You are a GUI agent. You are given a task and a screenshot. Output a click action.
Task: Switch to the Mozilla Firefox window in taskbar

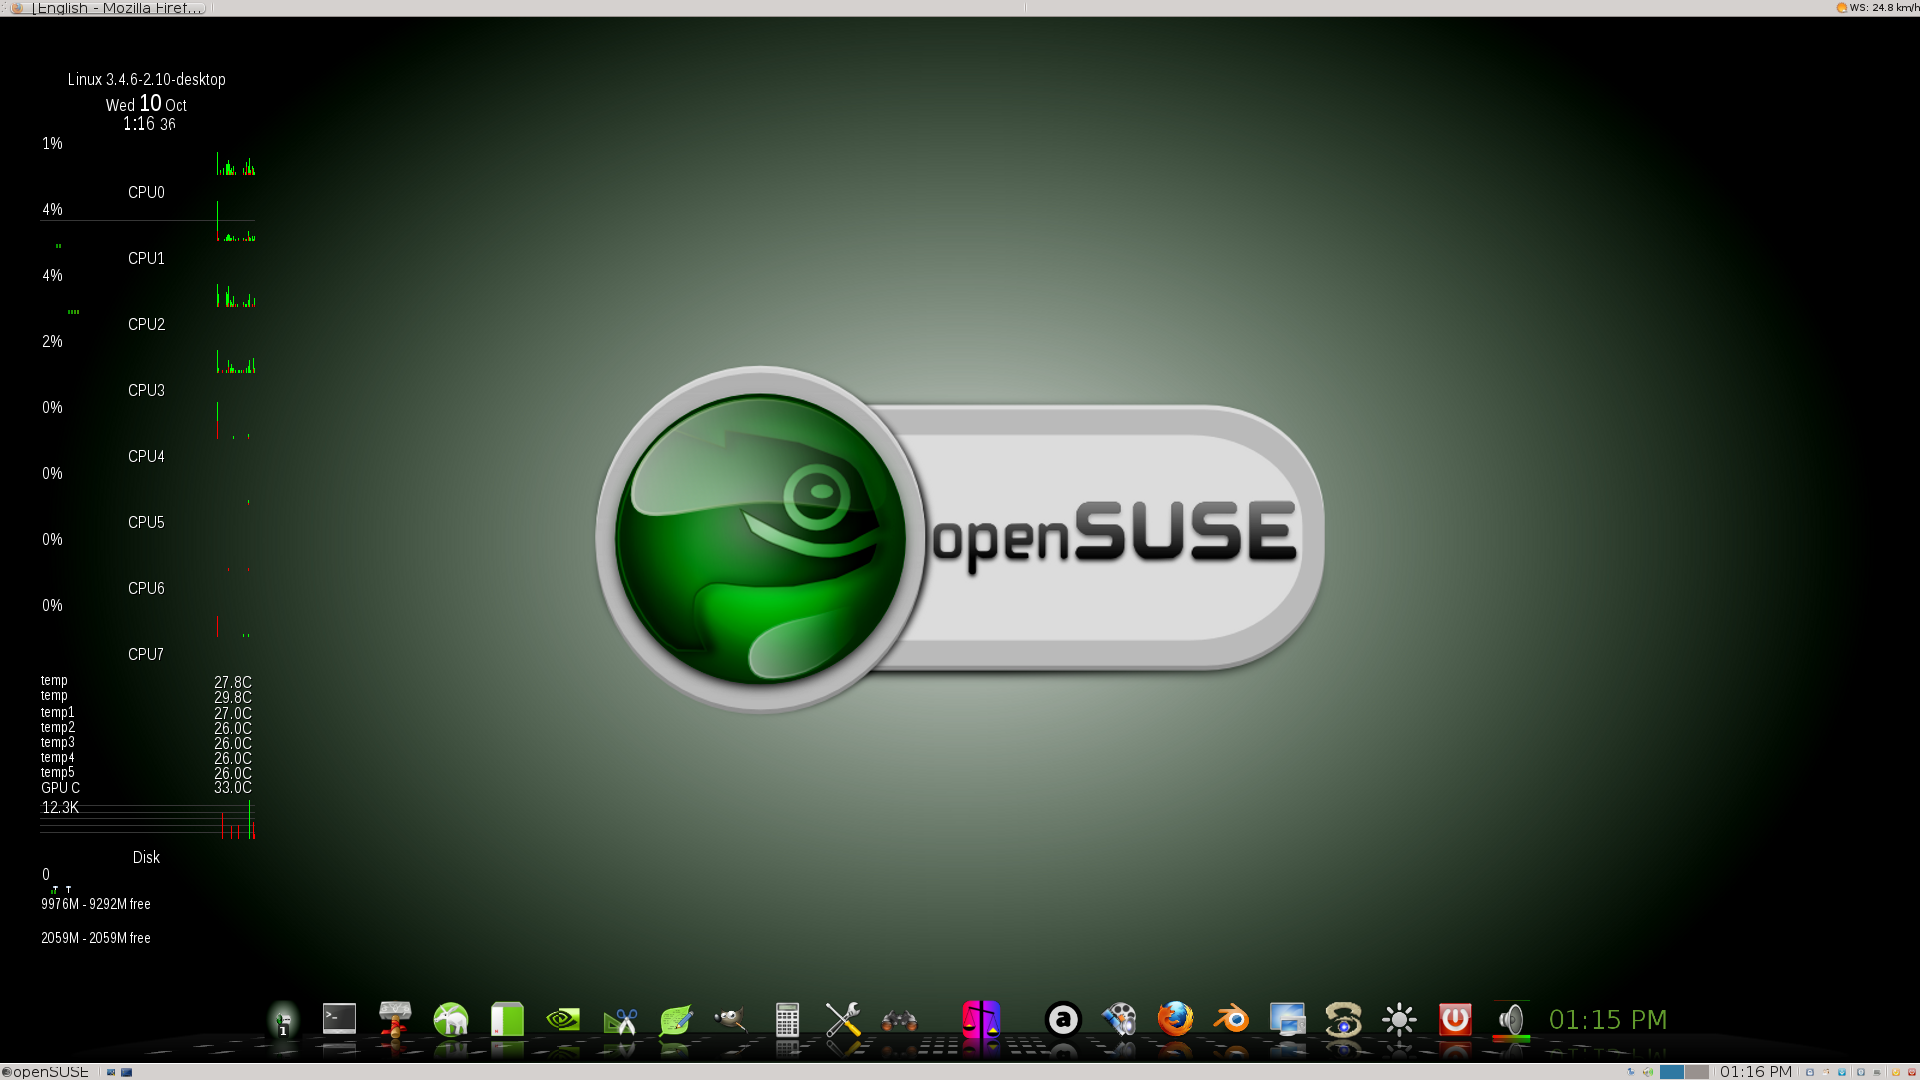tap(107, 8)
